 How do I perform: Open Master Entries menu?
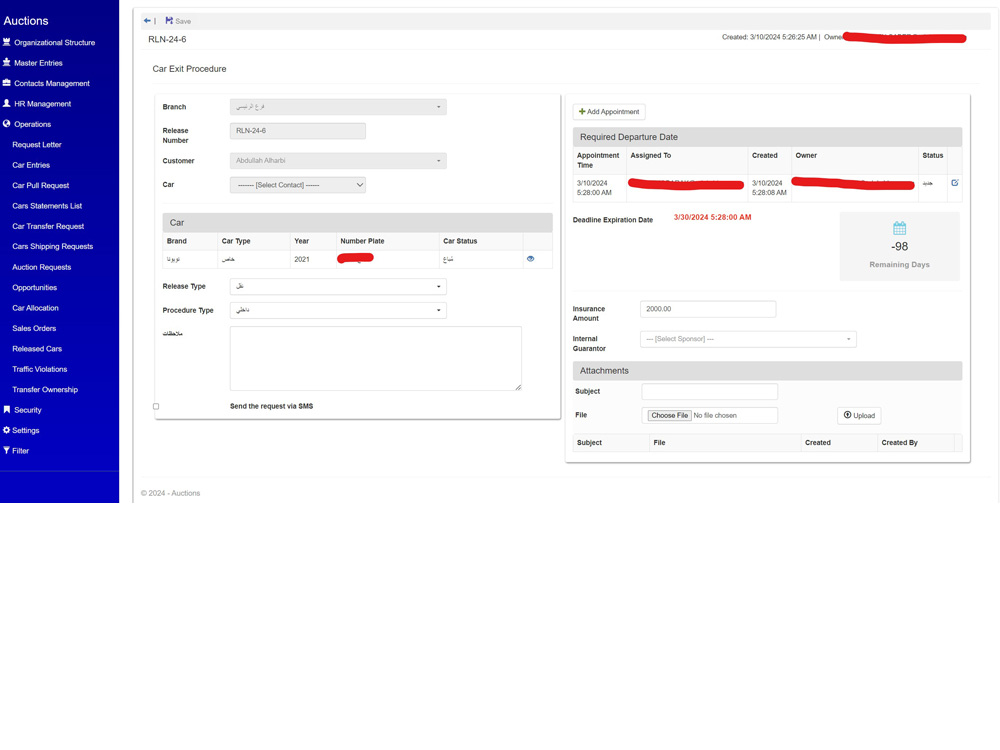coord(38,63)
